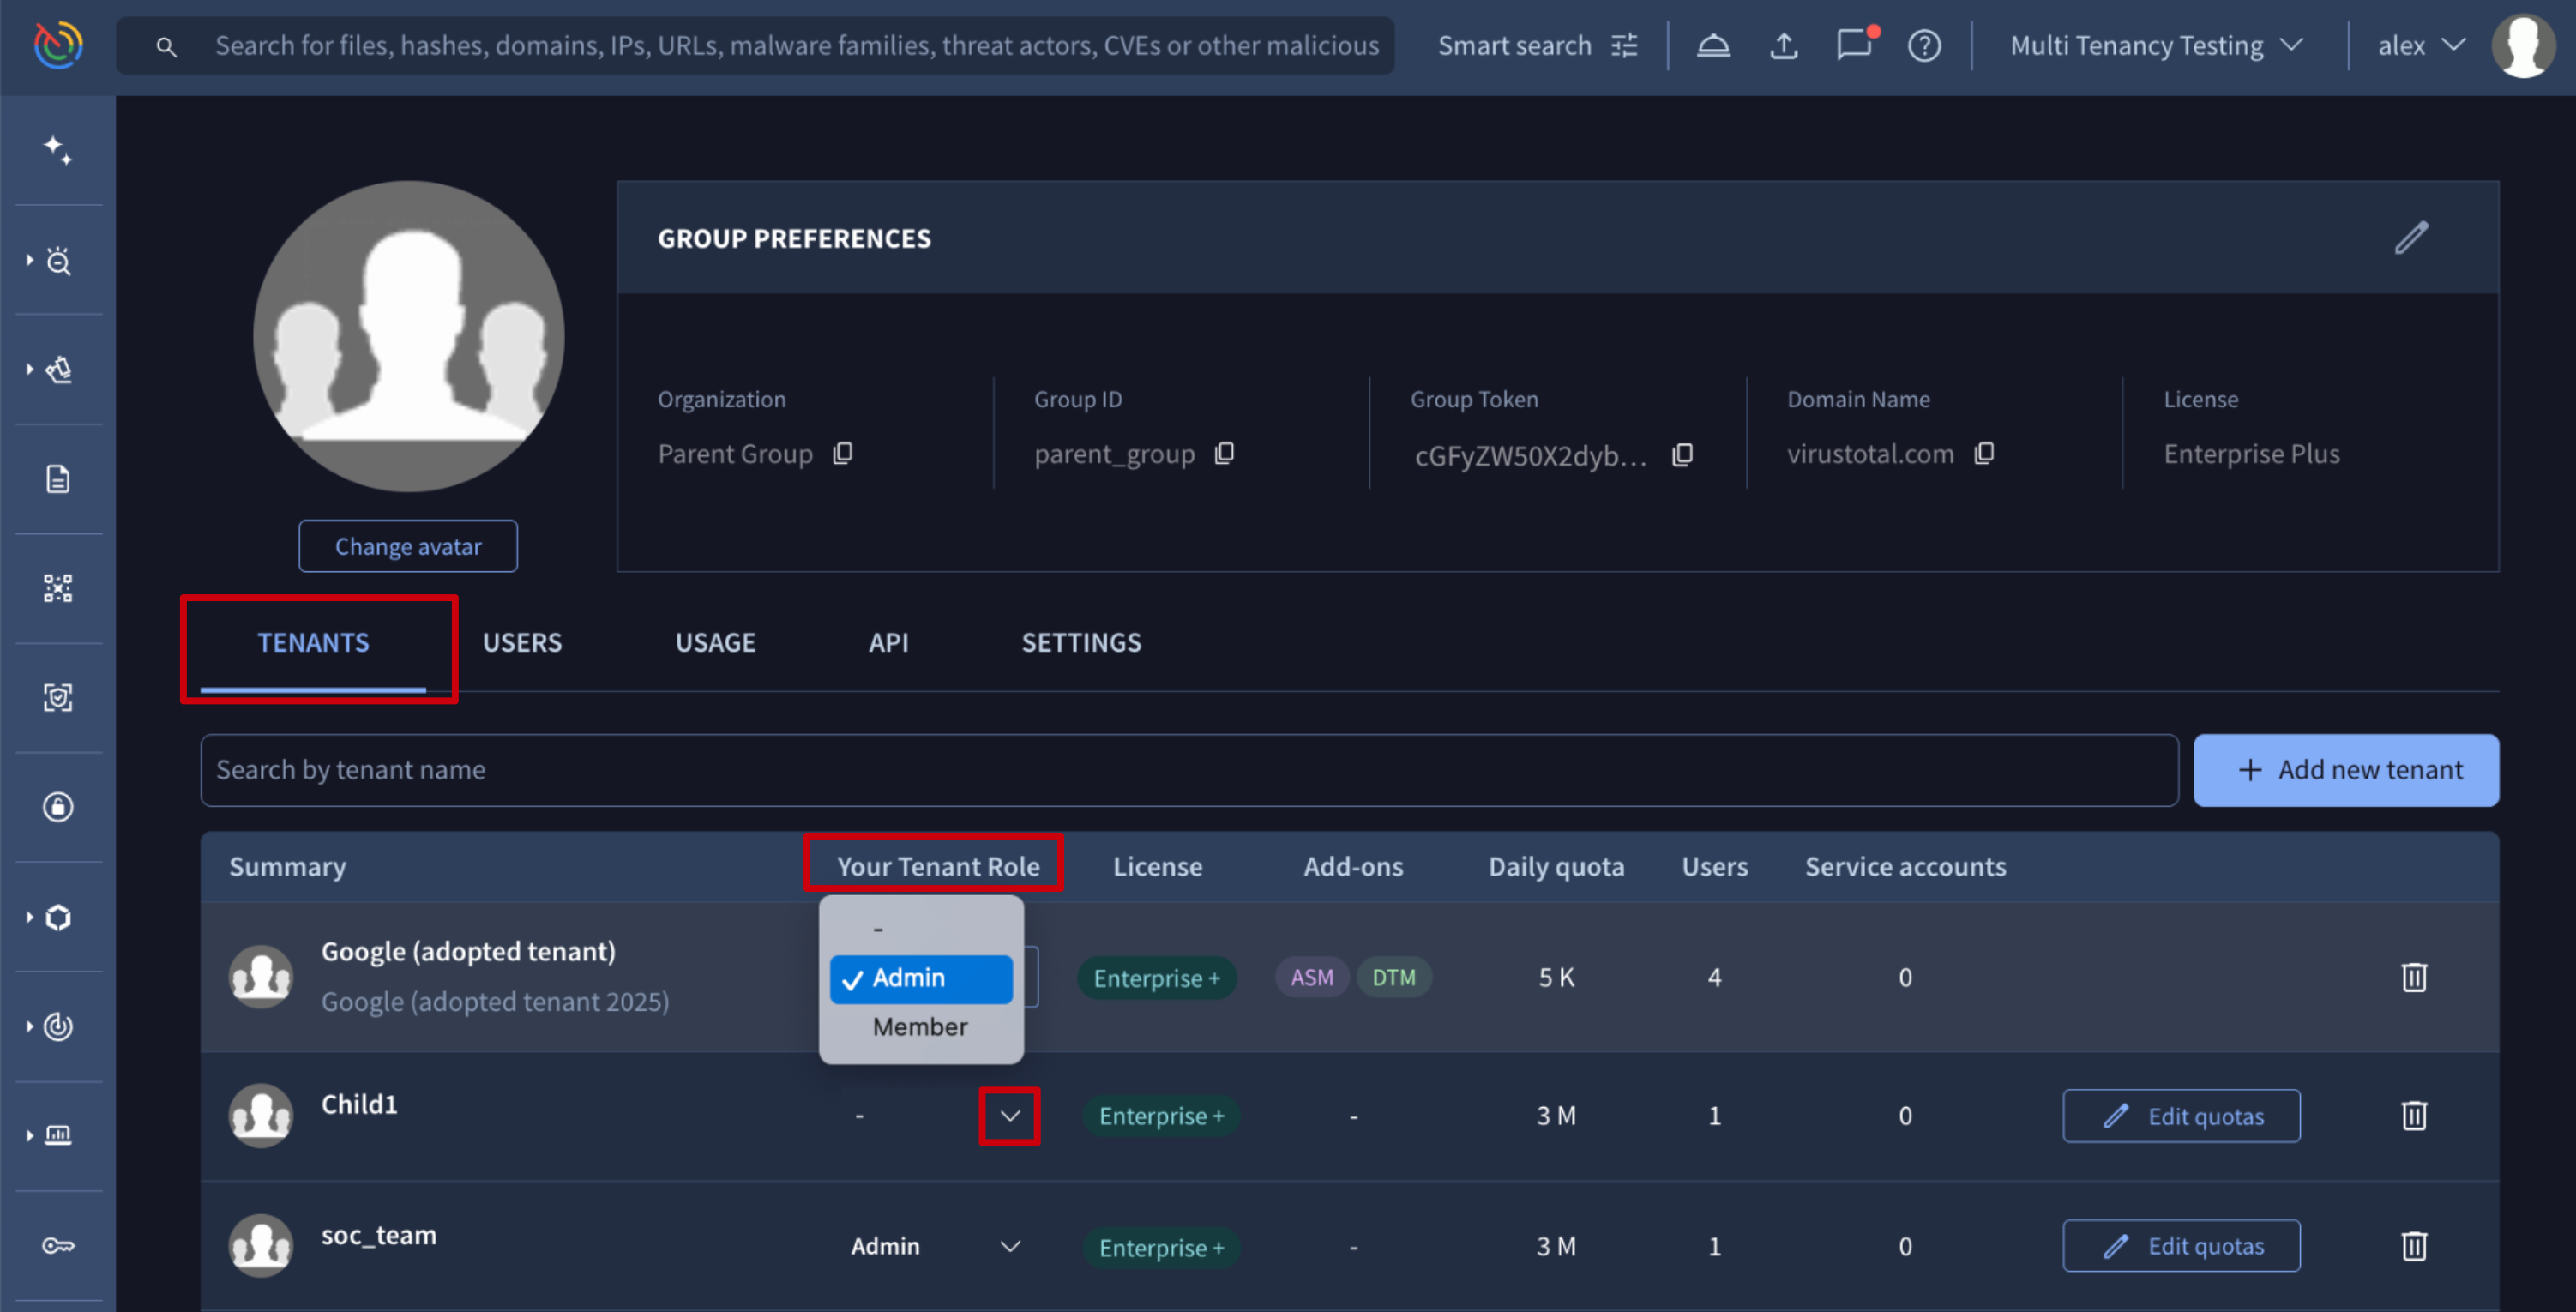
Task: Click the Add new tenant button
Action: point(2346,770)
